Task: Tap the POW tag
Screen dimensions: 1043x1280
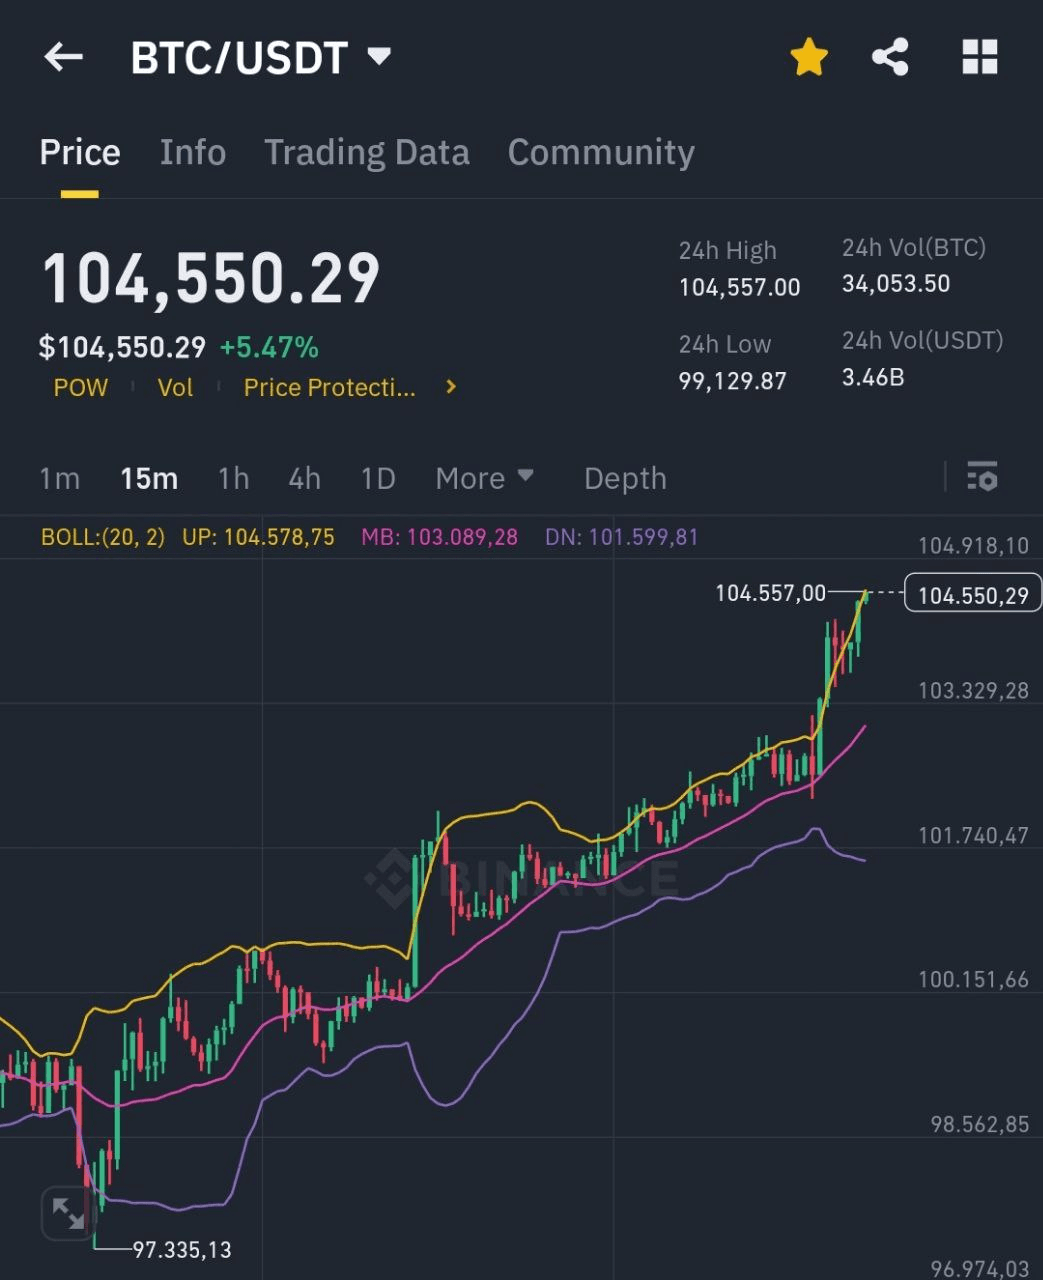Action: 80,387
